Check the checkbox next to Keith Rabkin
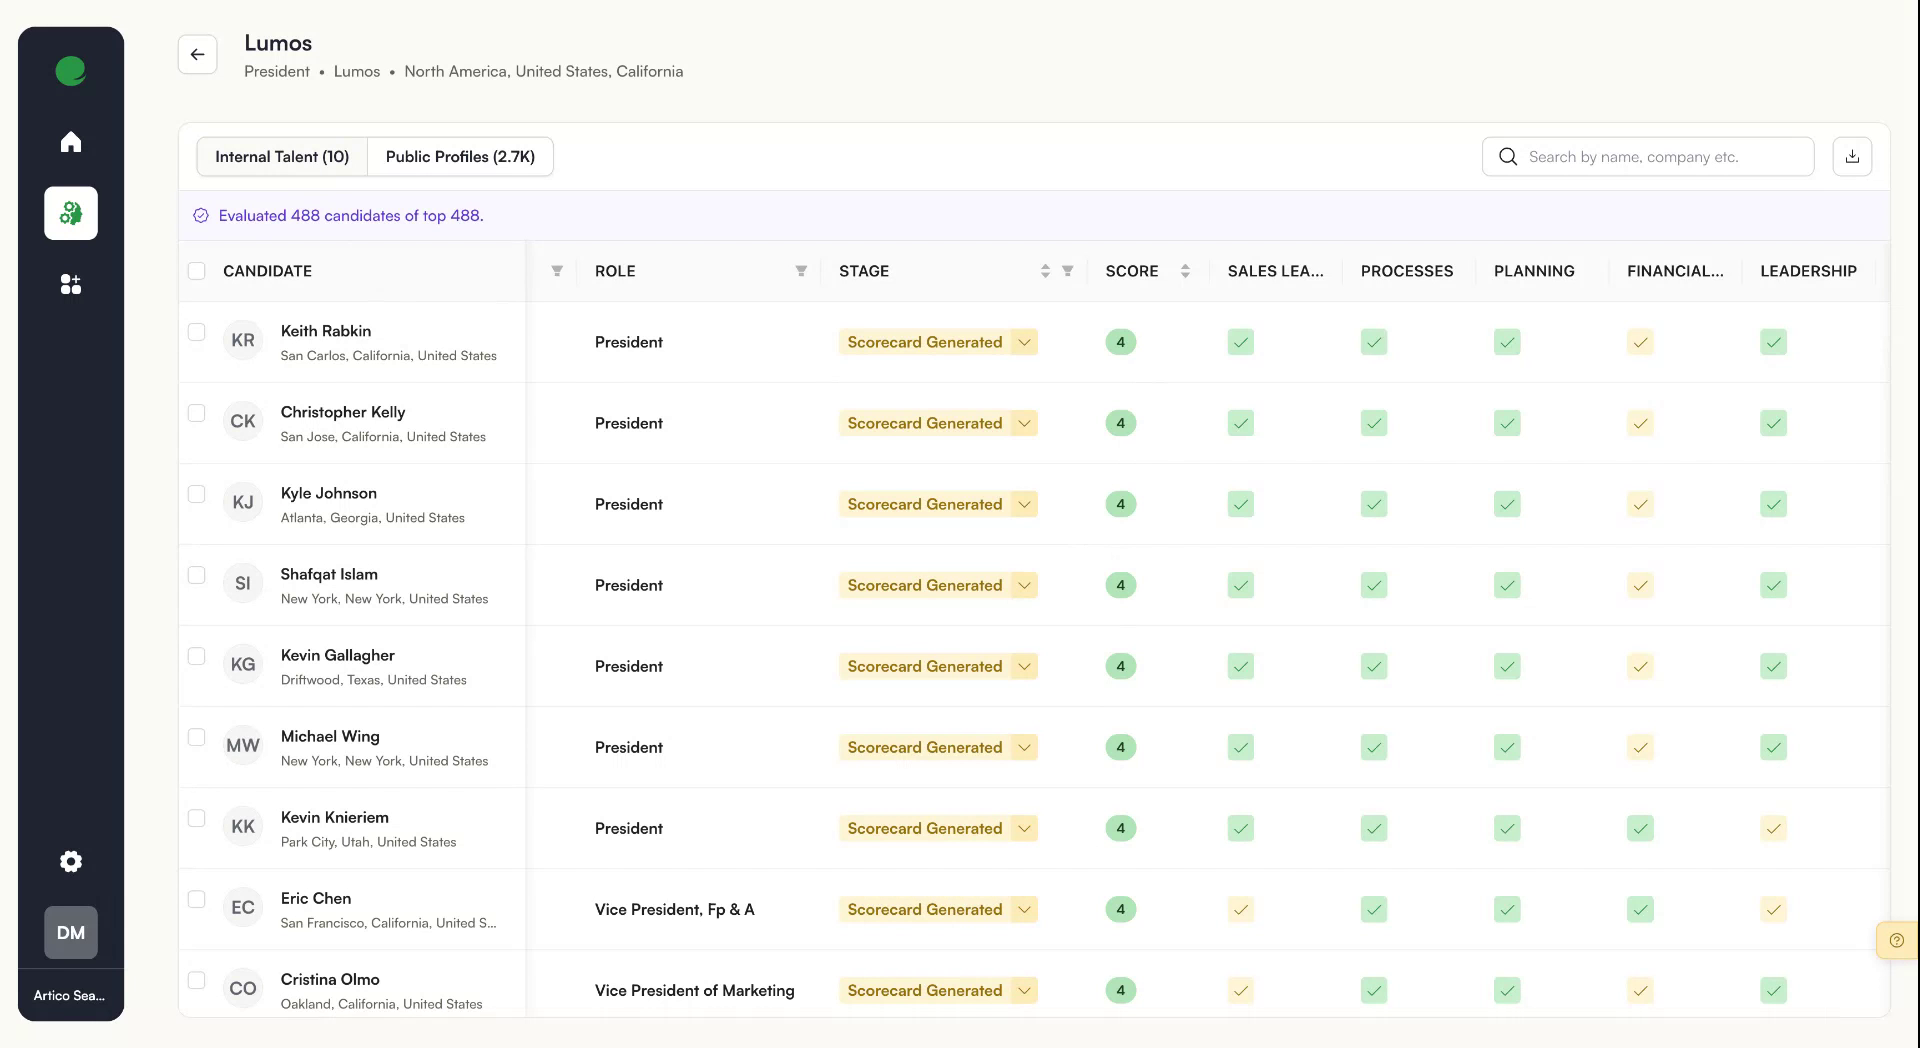The image size is (1920, 1048). tap(196, 332)
